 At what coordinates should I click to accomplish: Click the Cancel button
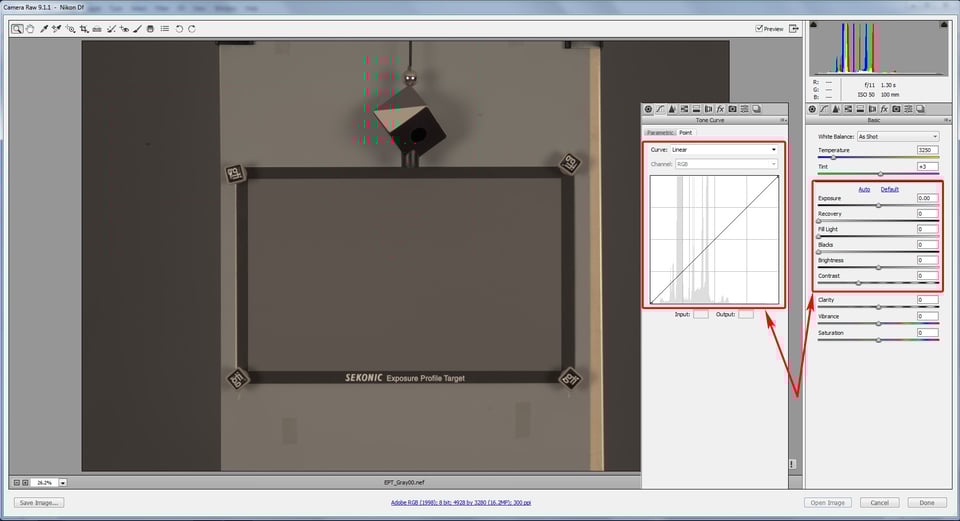coord(879,503)
